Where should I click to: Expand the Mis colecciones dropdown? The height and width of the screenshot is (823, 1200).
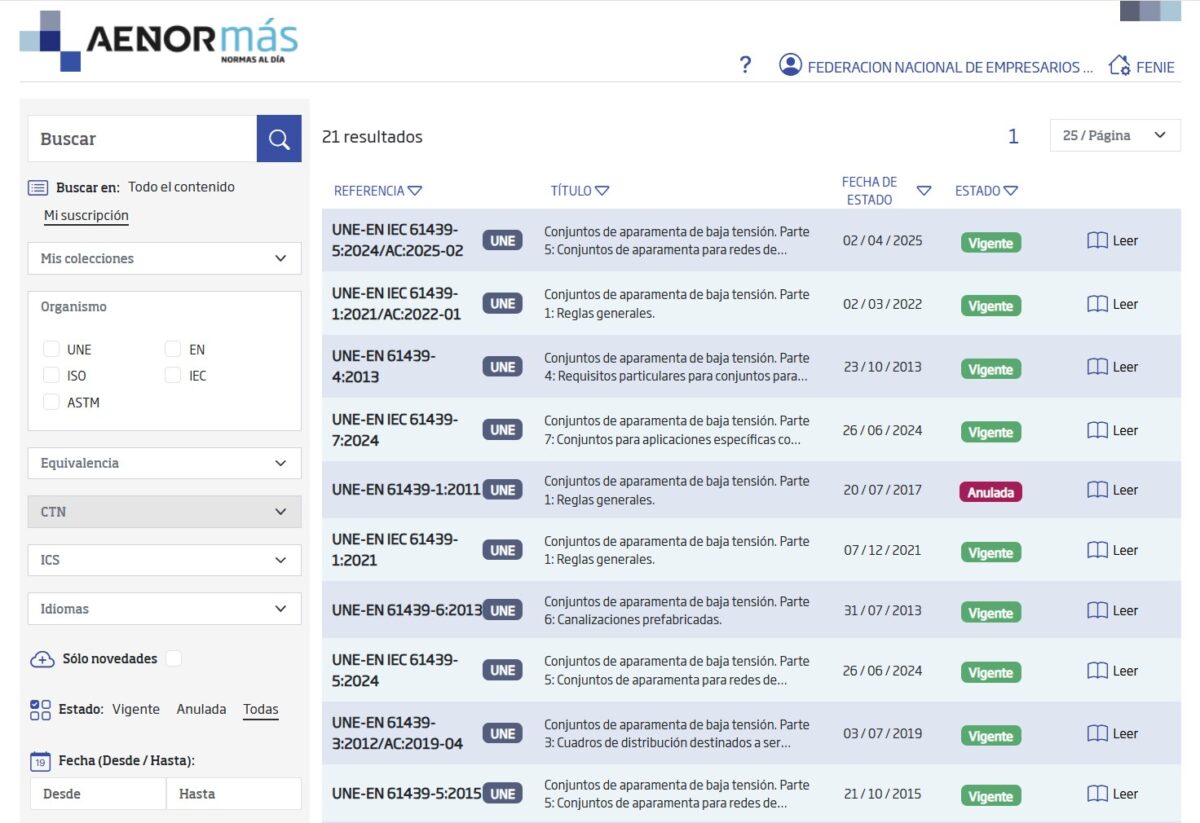pos(164,258)
